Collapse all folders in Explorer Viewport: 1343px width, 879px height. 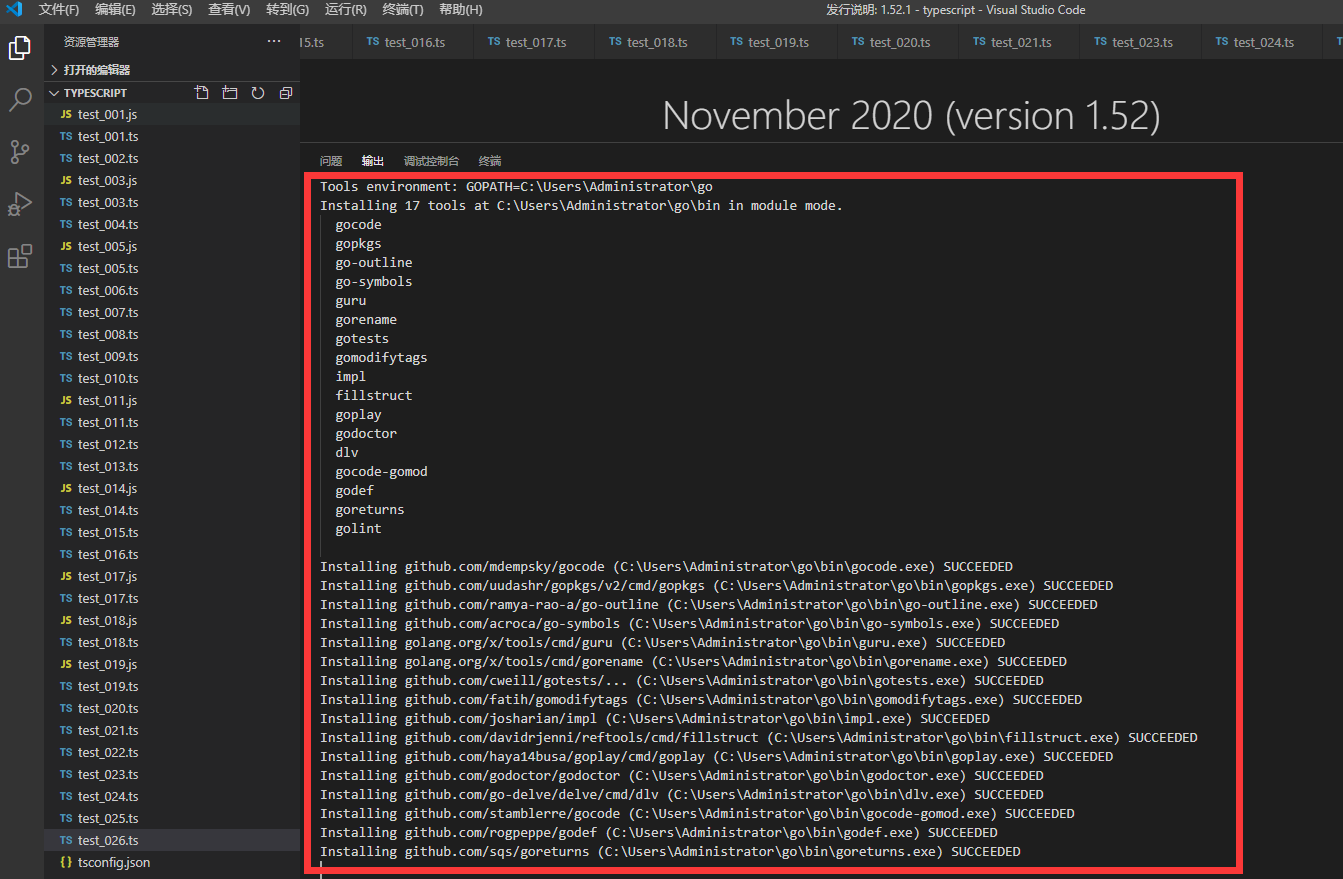tap(286, 93)
